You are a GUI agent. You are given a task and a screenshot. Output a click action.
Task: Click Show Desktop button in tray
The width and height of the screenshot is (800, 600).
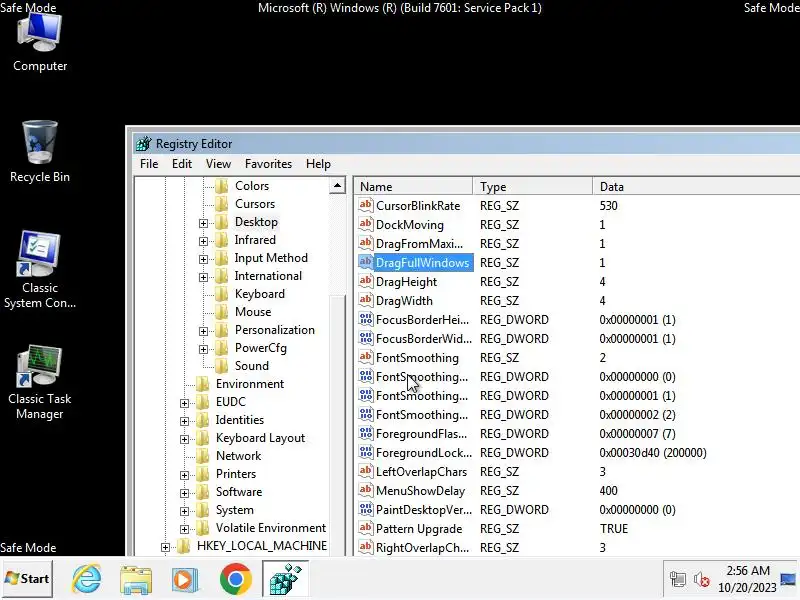click(789, 579)
